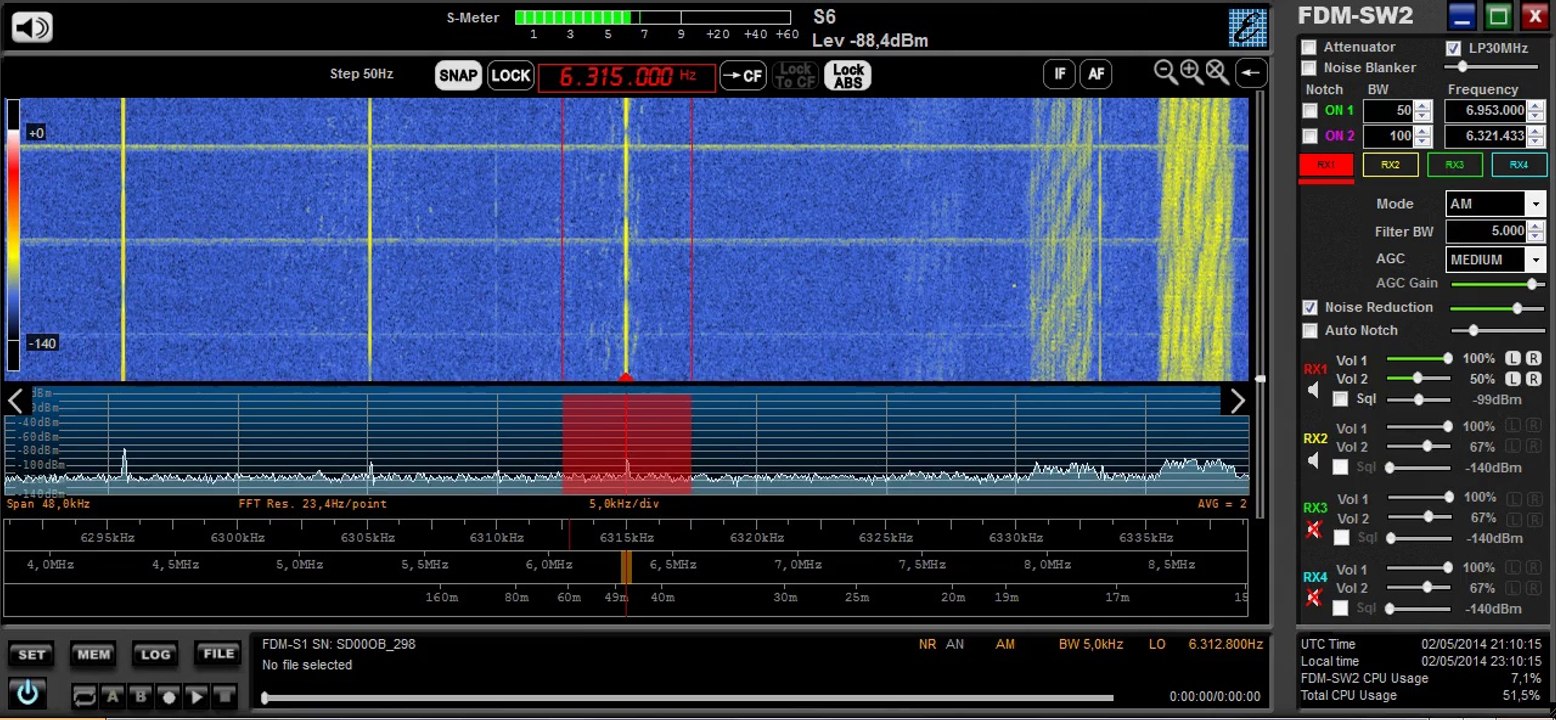Image resolution: width=1556 pixels, height=720 pixels.
Task: Toggle RX1 Vol 1 right channel R button
Action: pos(1533,359)
